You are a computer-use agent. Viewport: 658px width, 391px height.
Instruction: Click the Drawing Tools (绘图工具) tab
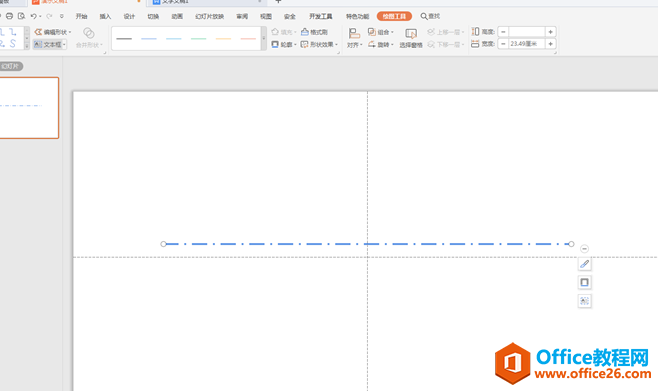click(x=394, y=16)
